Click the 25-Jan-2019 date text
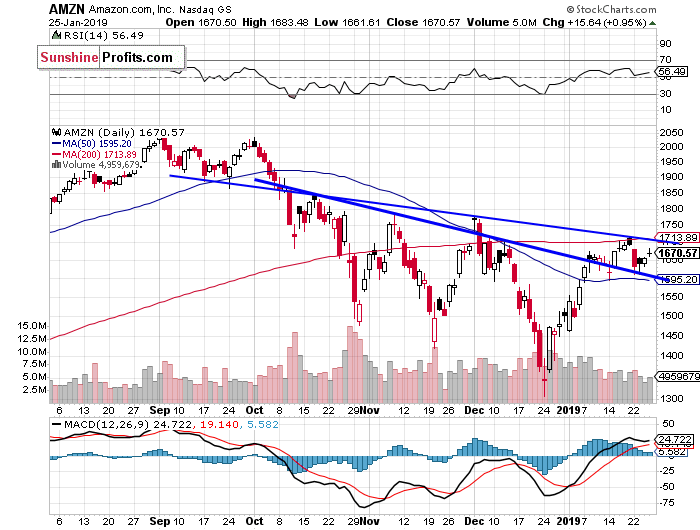Image resolution: width=700 pixels, height=530 pixels. click(78, 22)
